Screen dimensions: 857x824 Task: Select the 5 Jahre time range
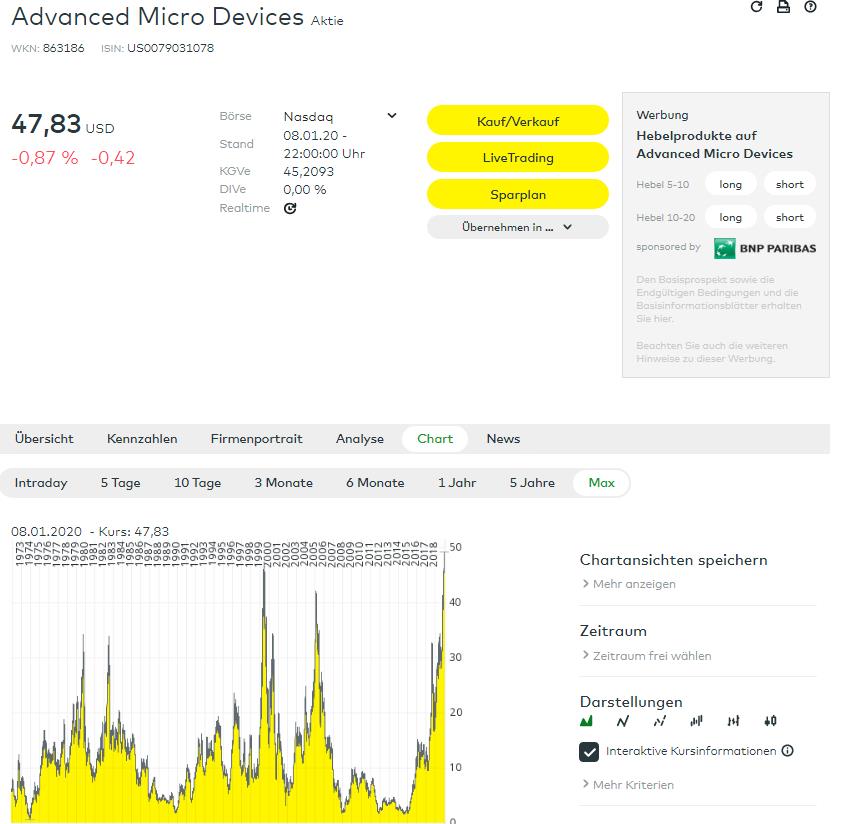click(531, 482)
